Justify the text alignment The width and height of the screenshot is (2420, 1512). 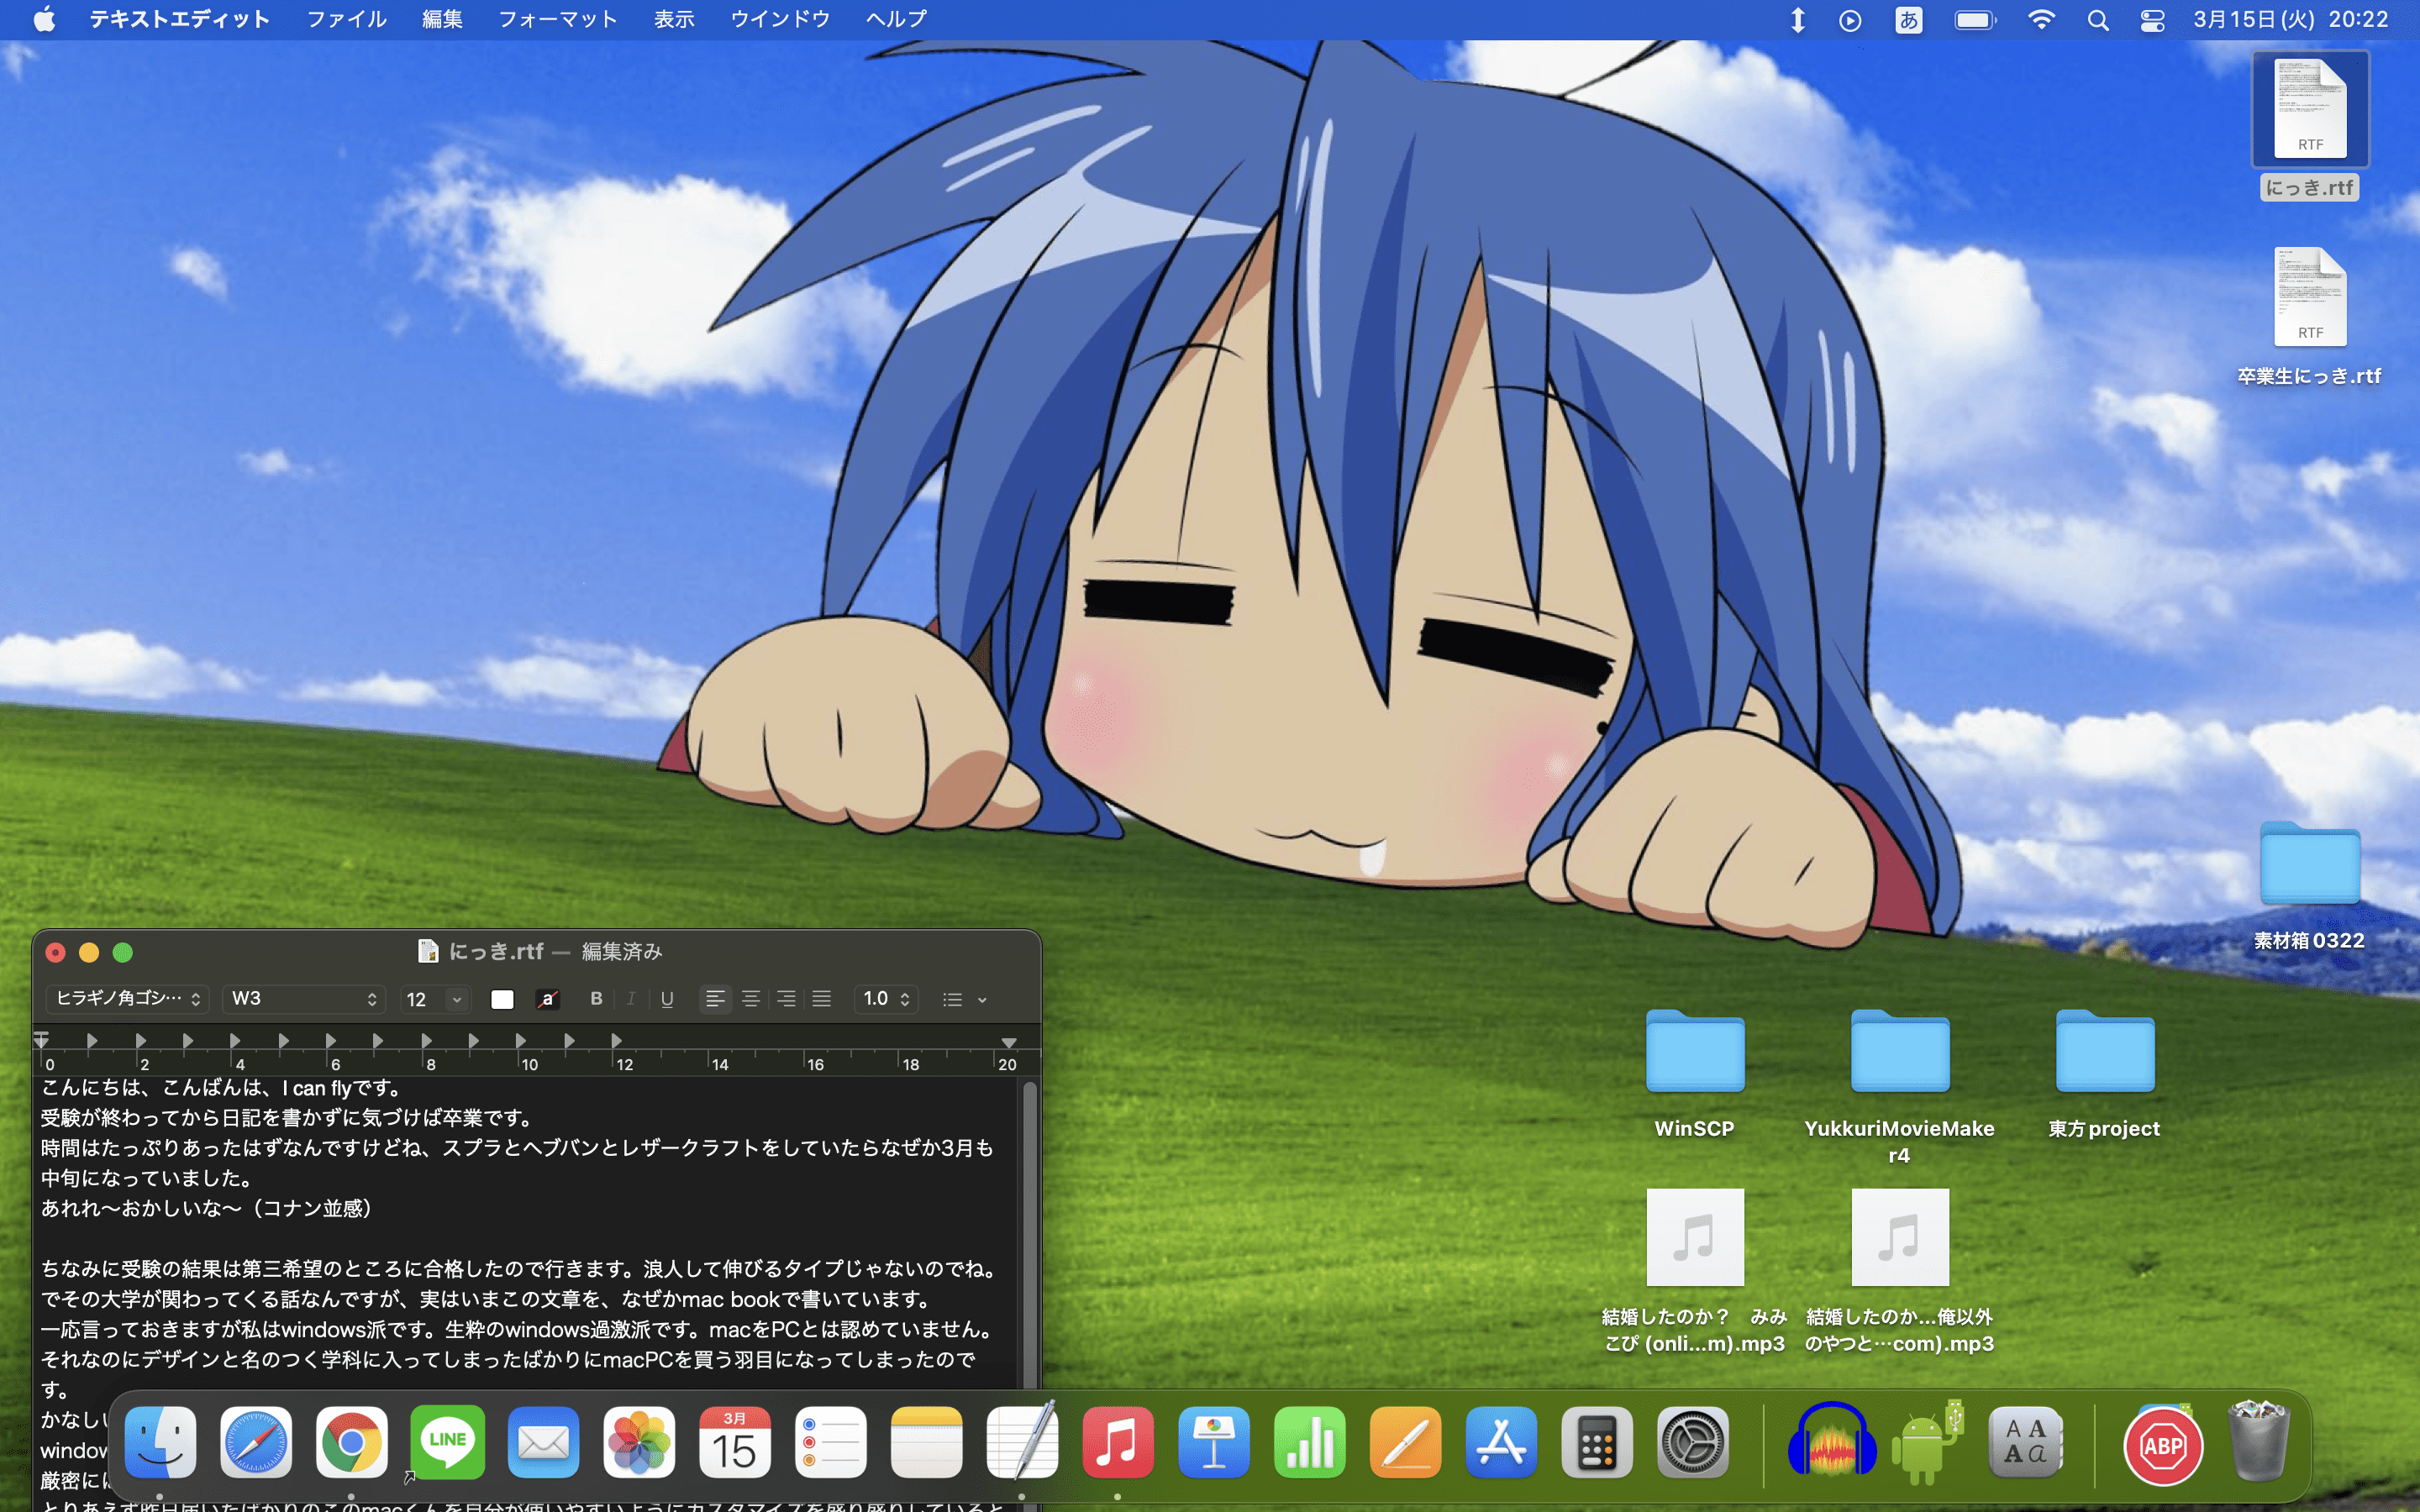click(822, 999)
